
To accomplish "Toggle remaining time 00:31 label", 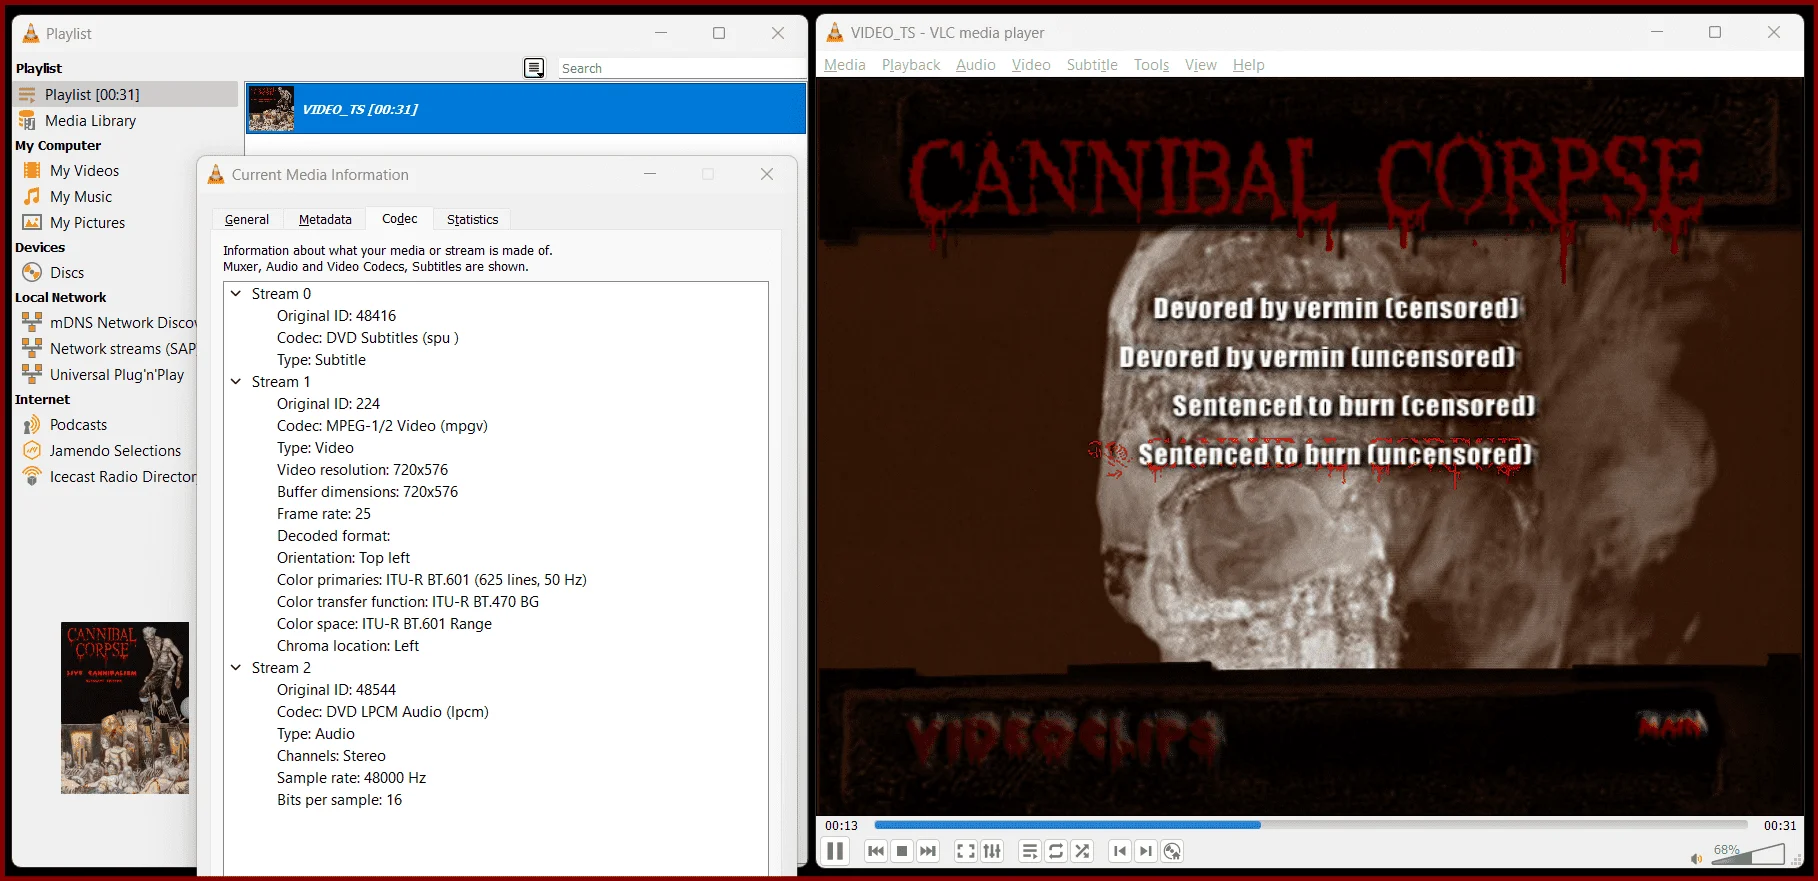I will (1780, 826).
